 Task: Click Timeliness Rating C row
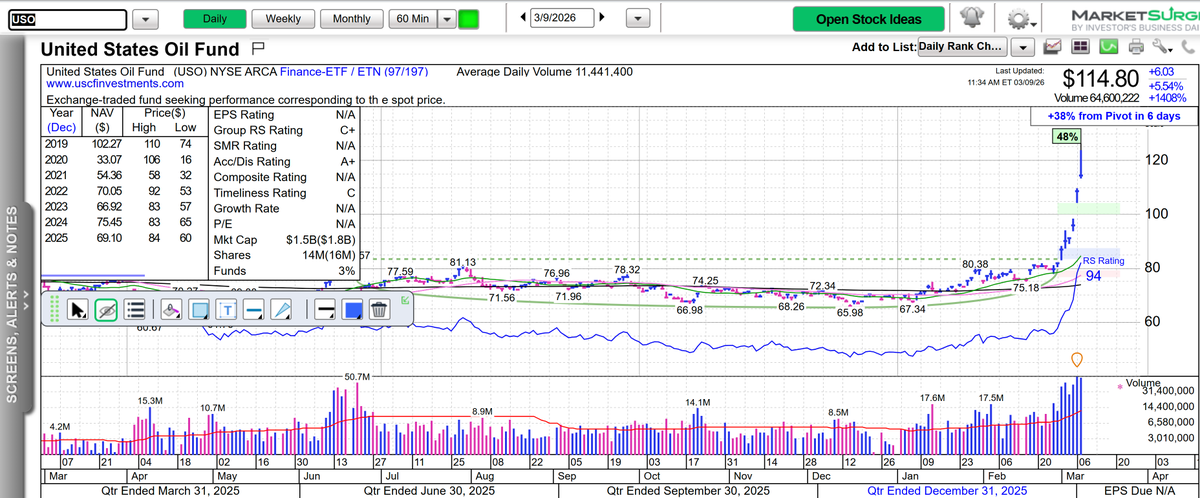(283, 192)
